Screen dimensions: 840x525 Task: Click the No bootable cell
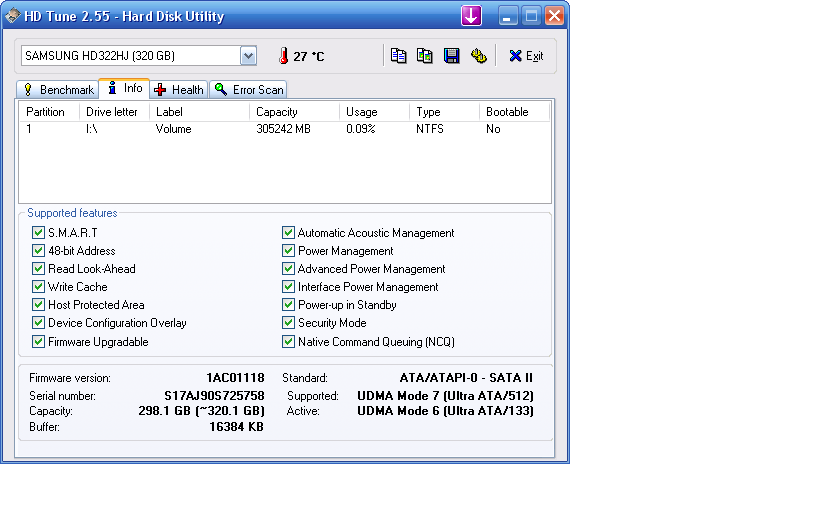click(x=493, y=129)
